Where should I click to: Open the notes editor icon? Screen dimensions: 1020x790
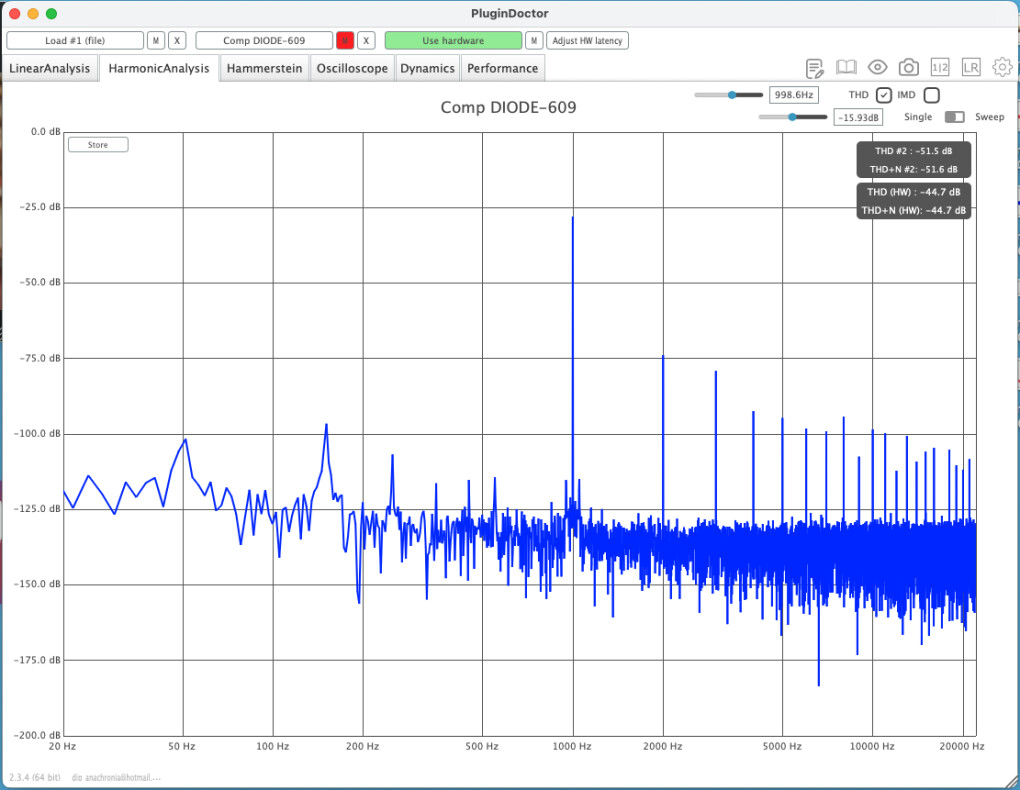(815, 68)
